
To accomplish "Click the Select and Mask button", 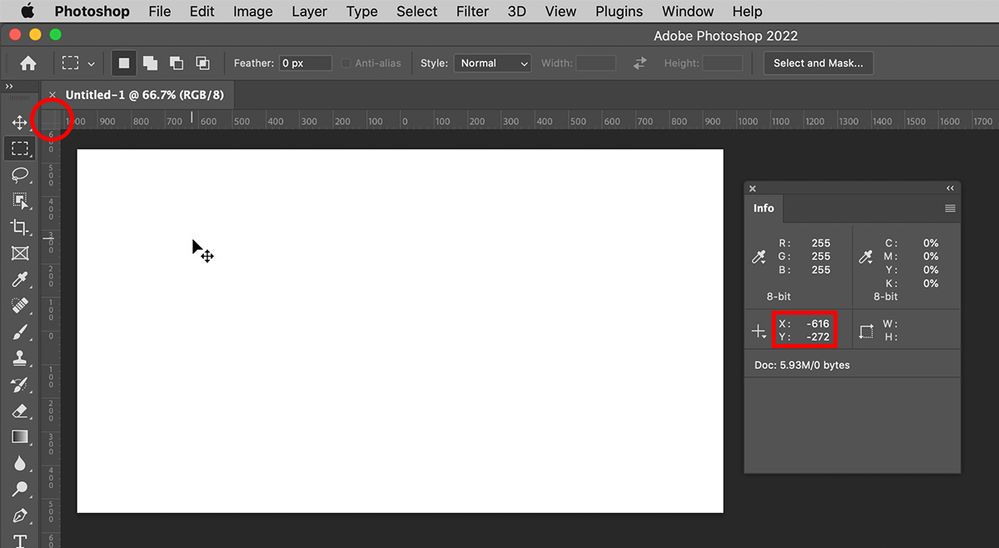I will click(818, 63).
